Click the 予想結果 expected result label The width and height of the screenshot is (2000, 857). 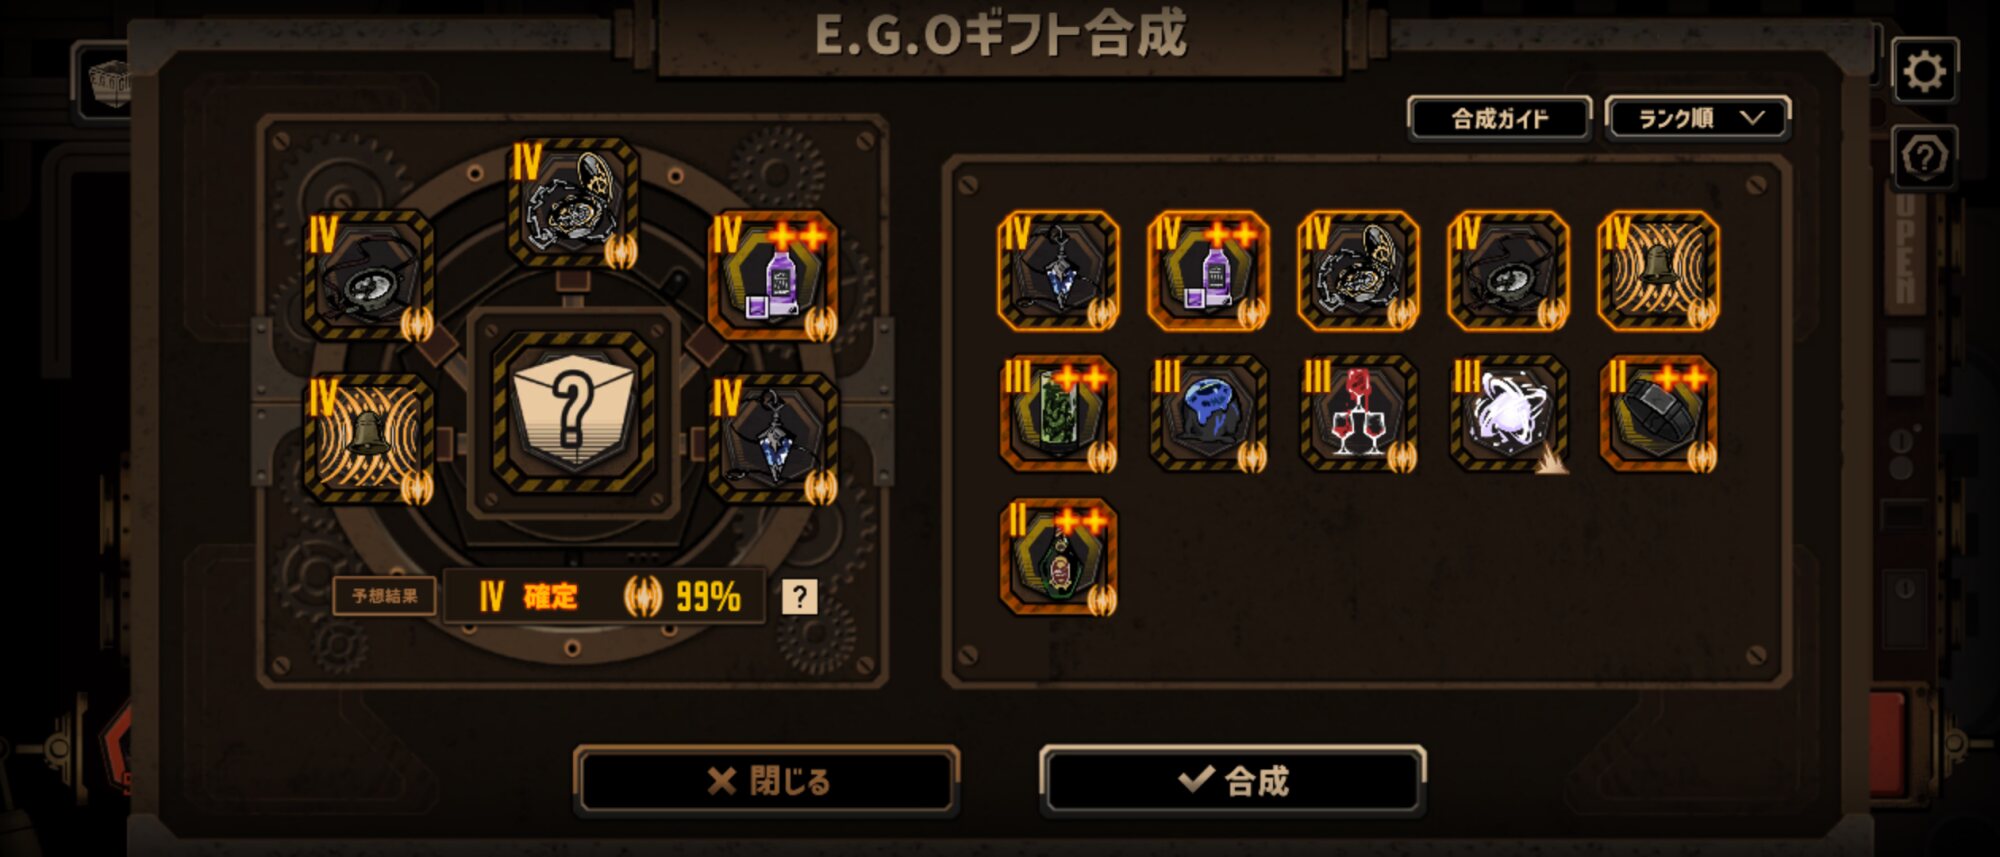click(x=384, y=596)
